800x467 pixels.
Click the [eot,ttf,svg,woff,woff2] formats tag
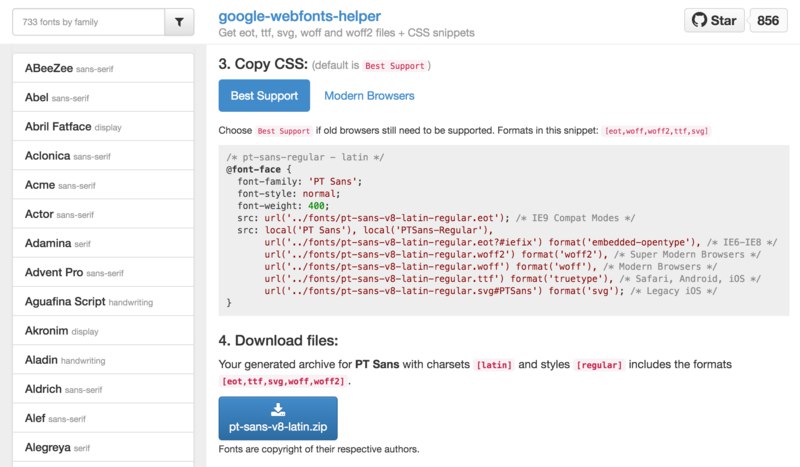coord(283,381)
